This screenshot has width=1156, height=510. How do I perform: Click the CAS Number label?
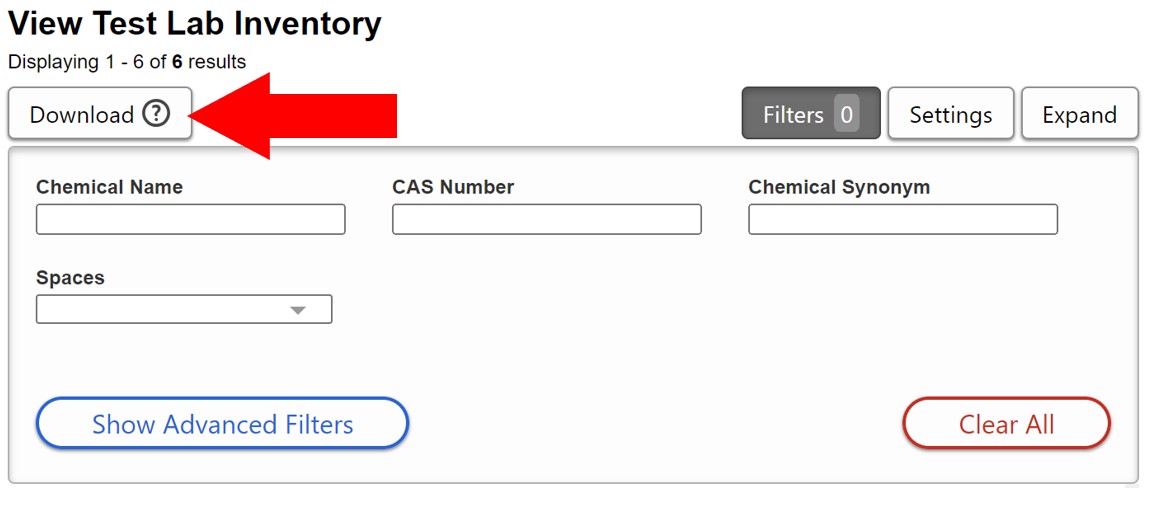tap(453, 187)
